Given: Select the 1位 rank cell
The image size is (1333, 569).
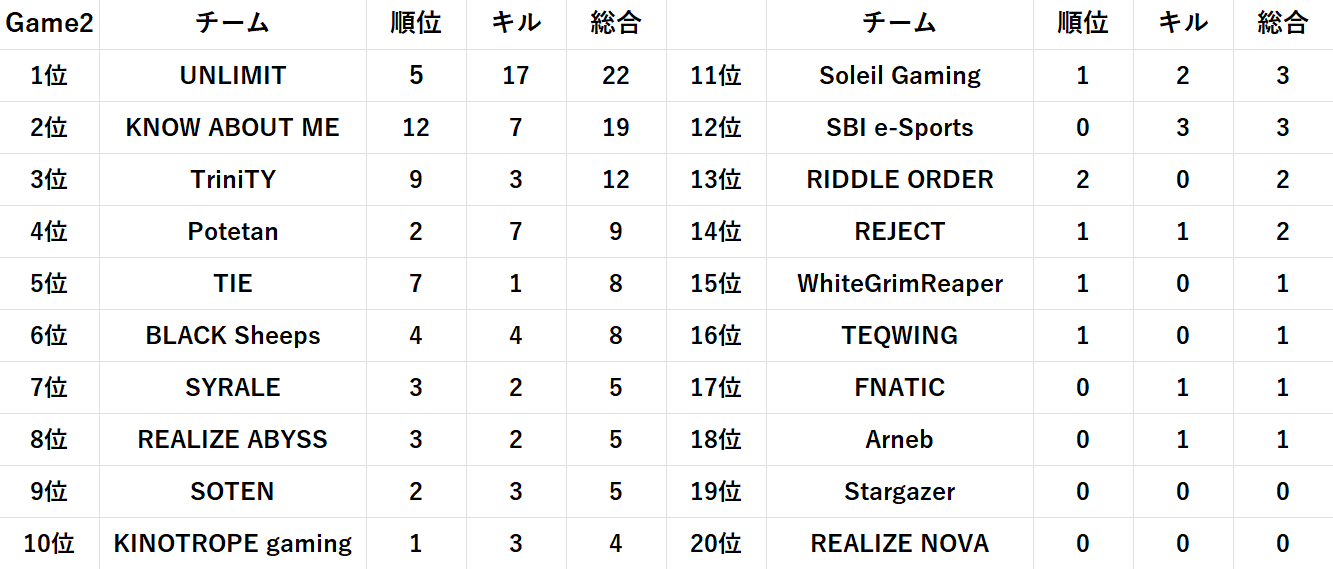Looking at the screenshot, I should coord(49,76).
